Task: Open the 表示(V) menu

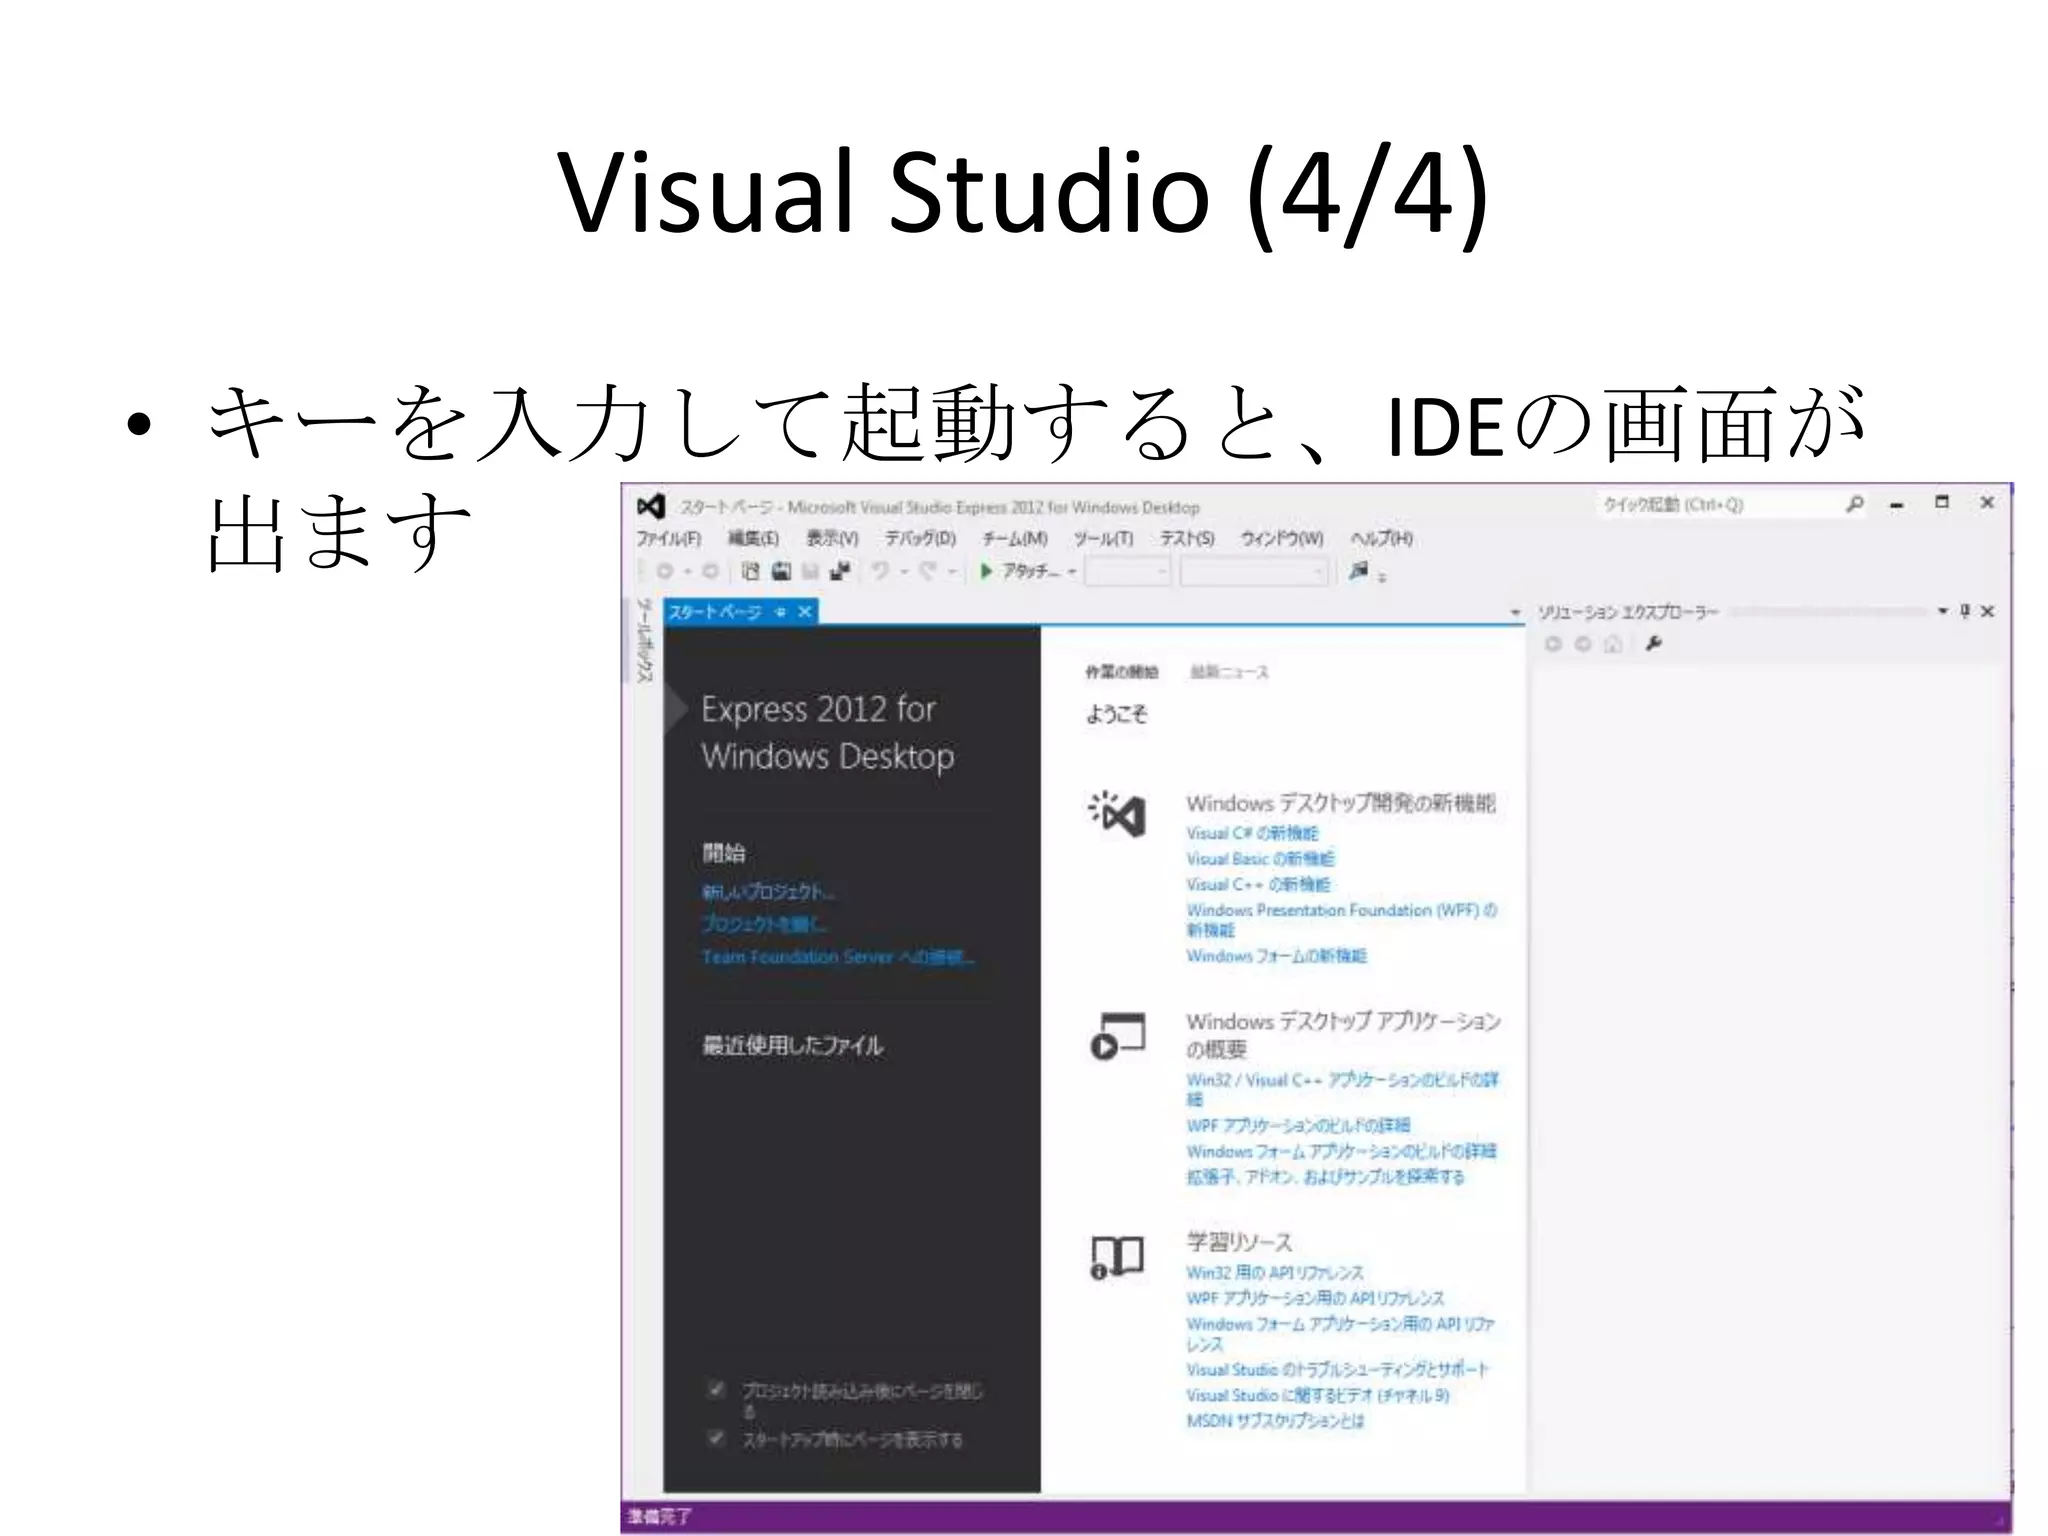Action: pyautogui.click(x=832, y=539)
